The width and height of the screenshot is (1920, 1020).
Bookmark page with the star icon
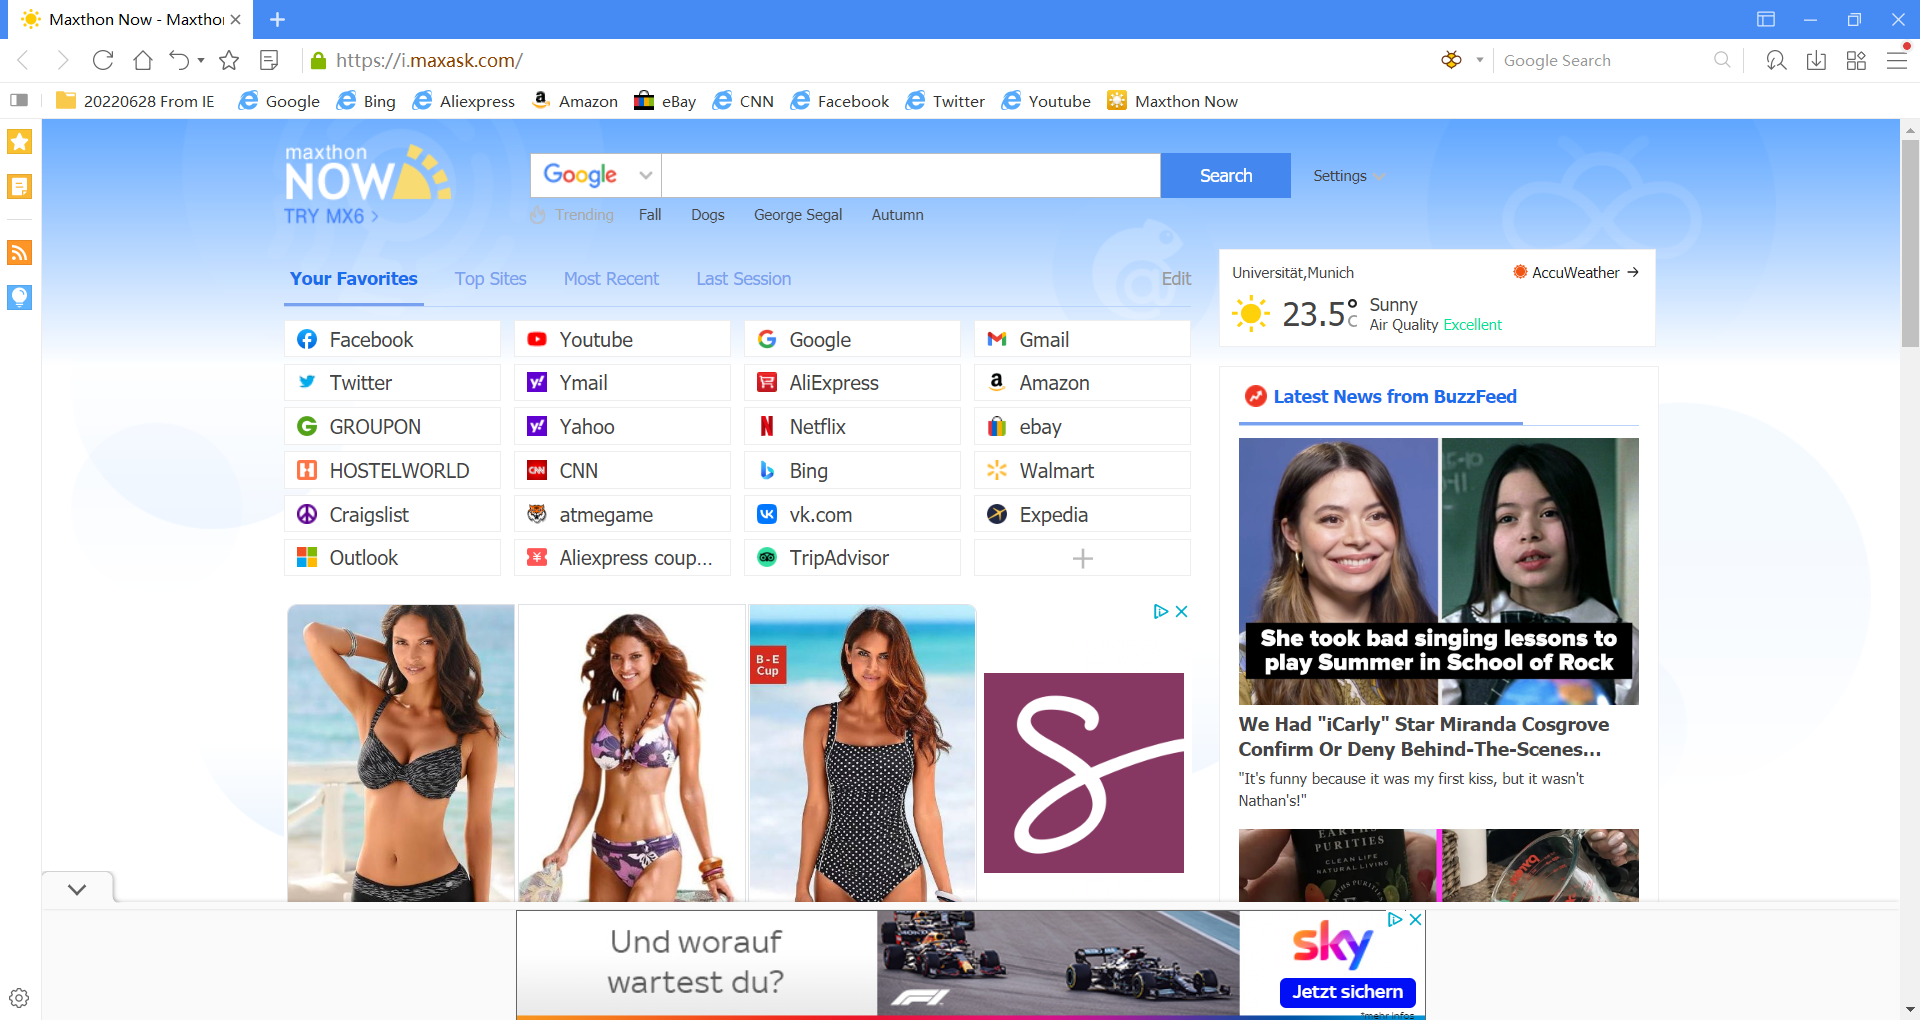click(229, 61)
